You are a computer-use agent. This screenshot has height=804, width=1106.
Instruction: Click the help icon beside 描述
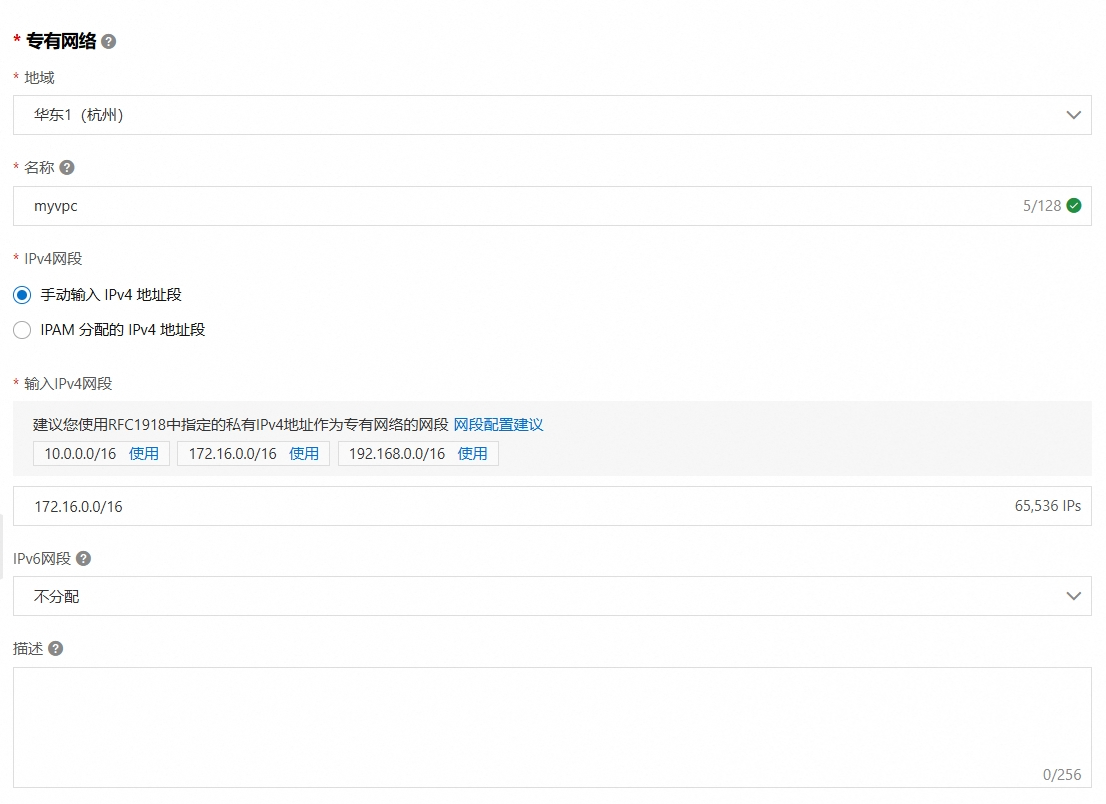tap(56, 648)
